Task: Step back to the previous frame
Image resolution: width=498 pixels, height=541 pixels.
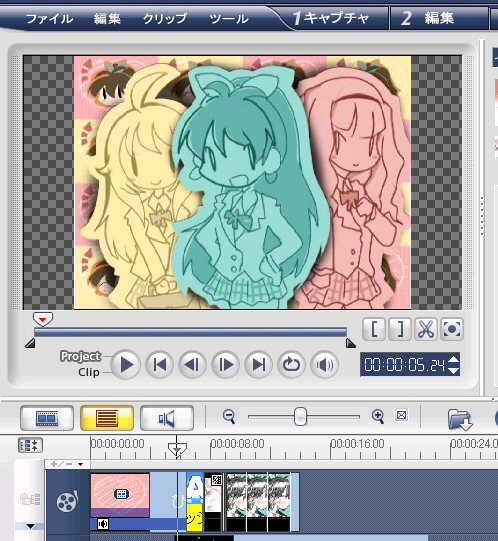Action: 192,364
